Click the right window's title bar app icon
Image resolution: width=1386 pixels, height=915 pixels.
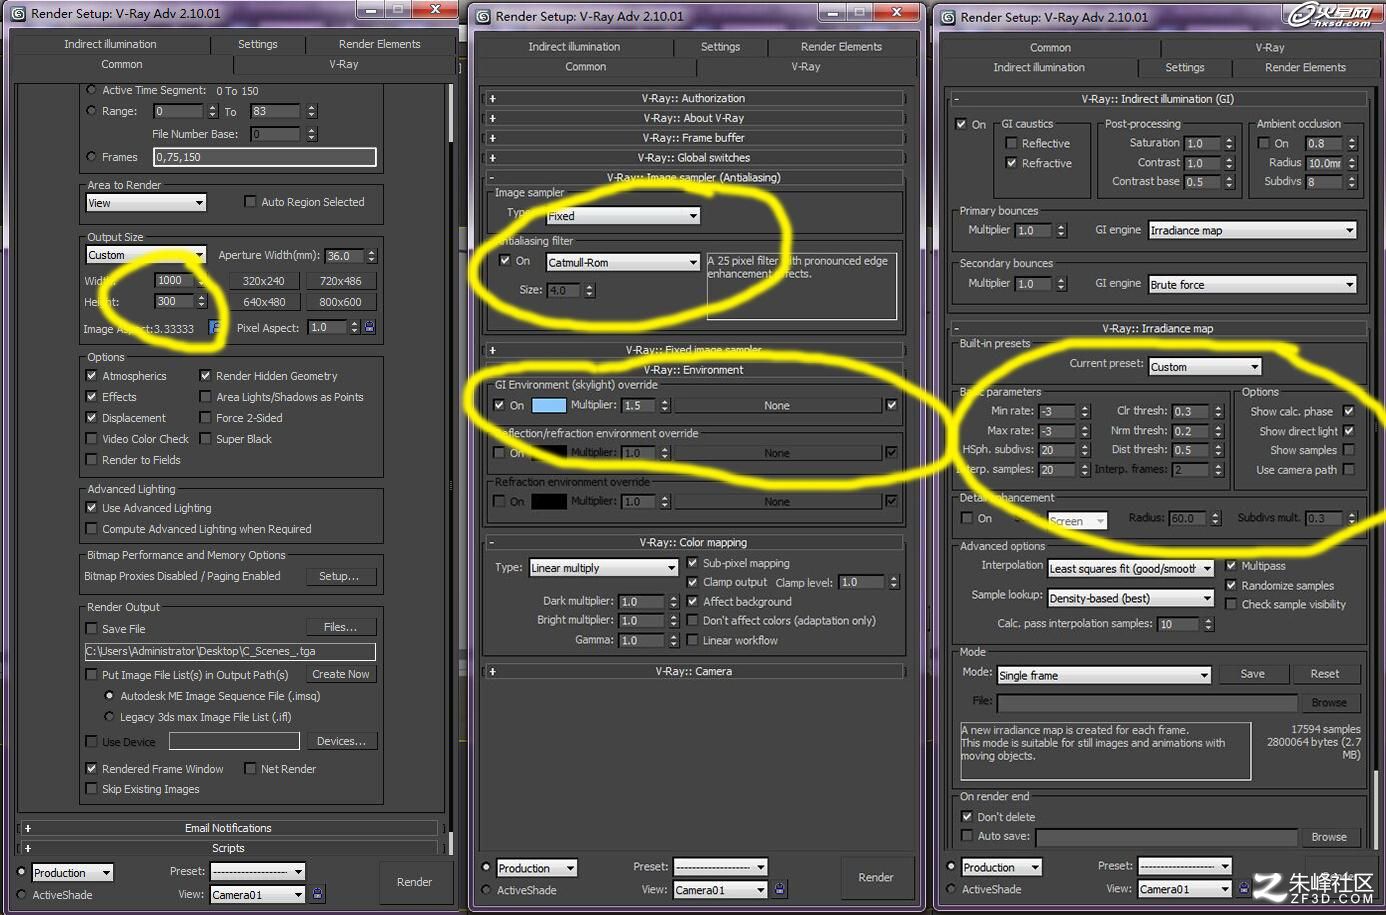point(947,17)
